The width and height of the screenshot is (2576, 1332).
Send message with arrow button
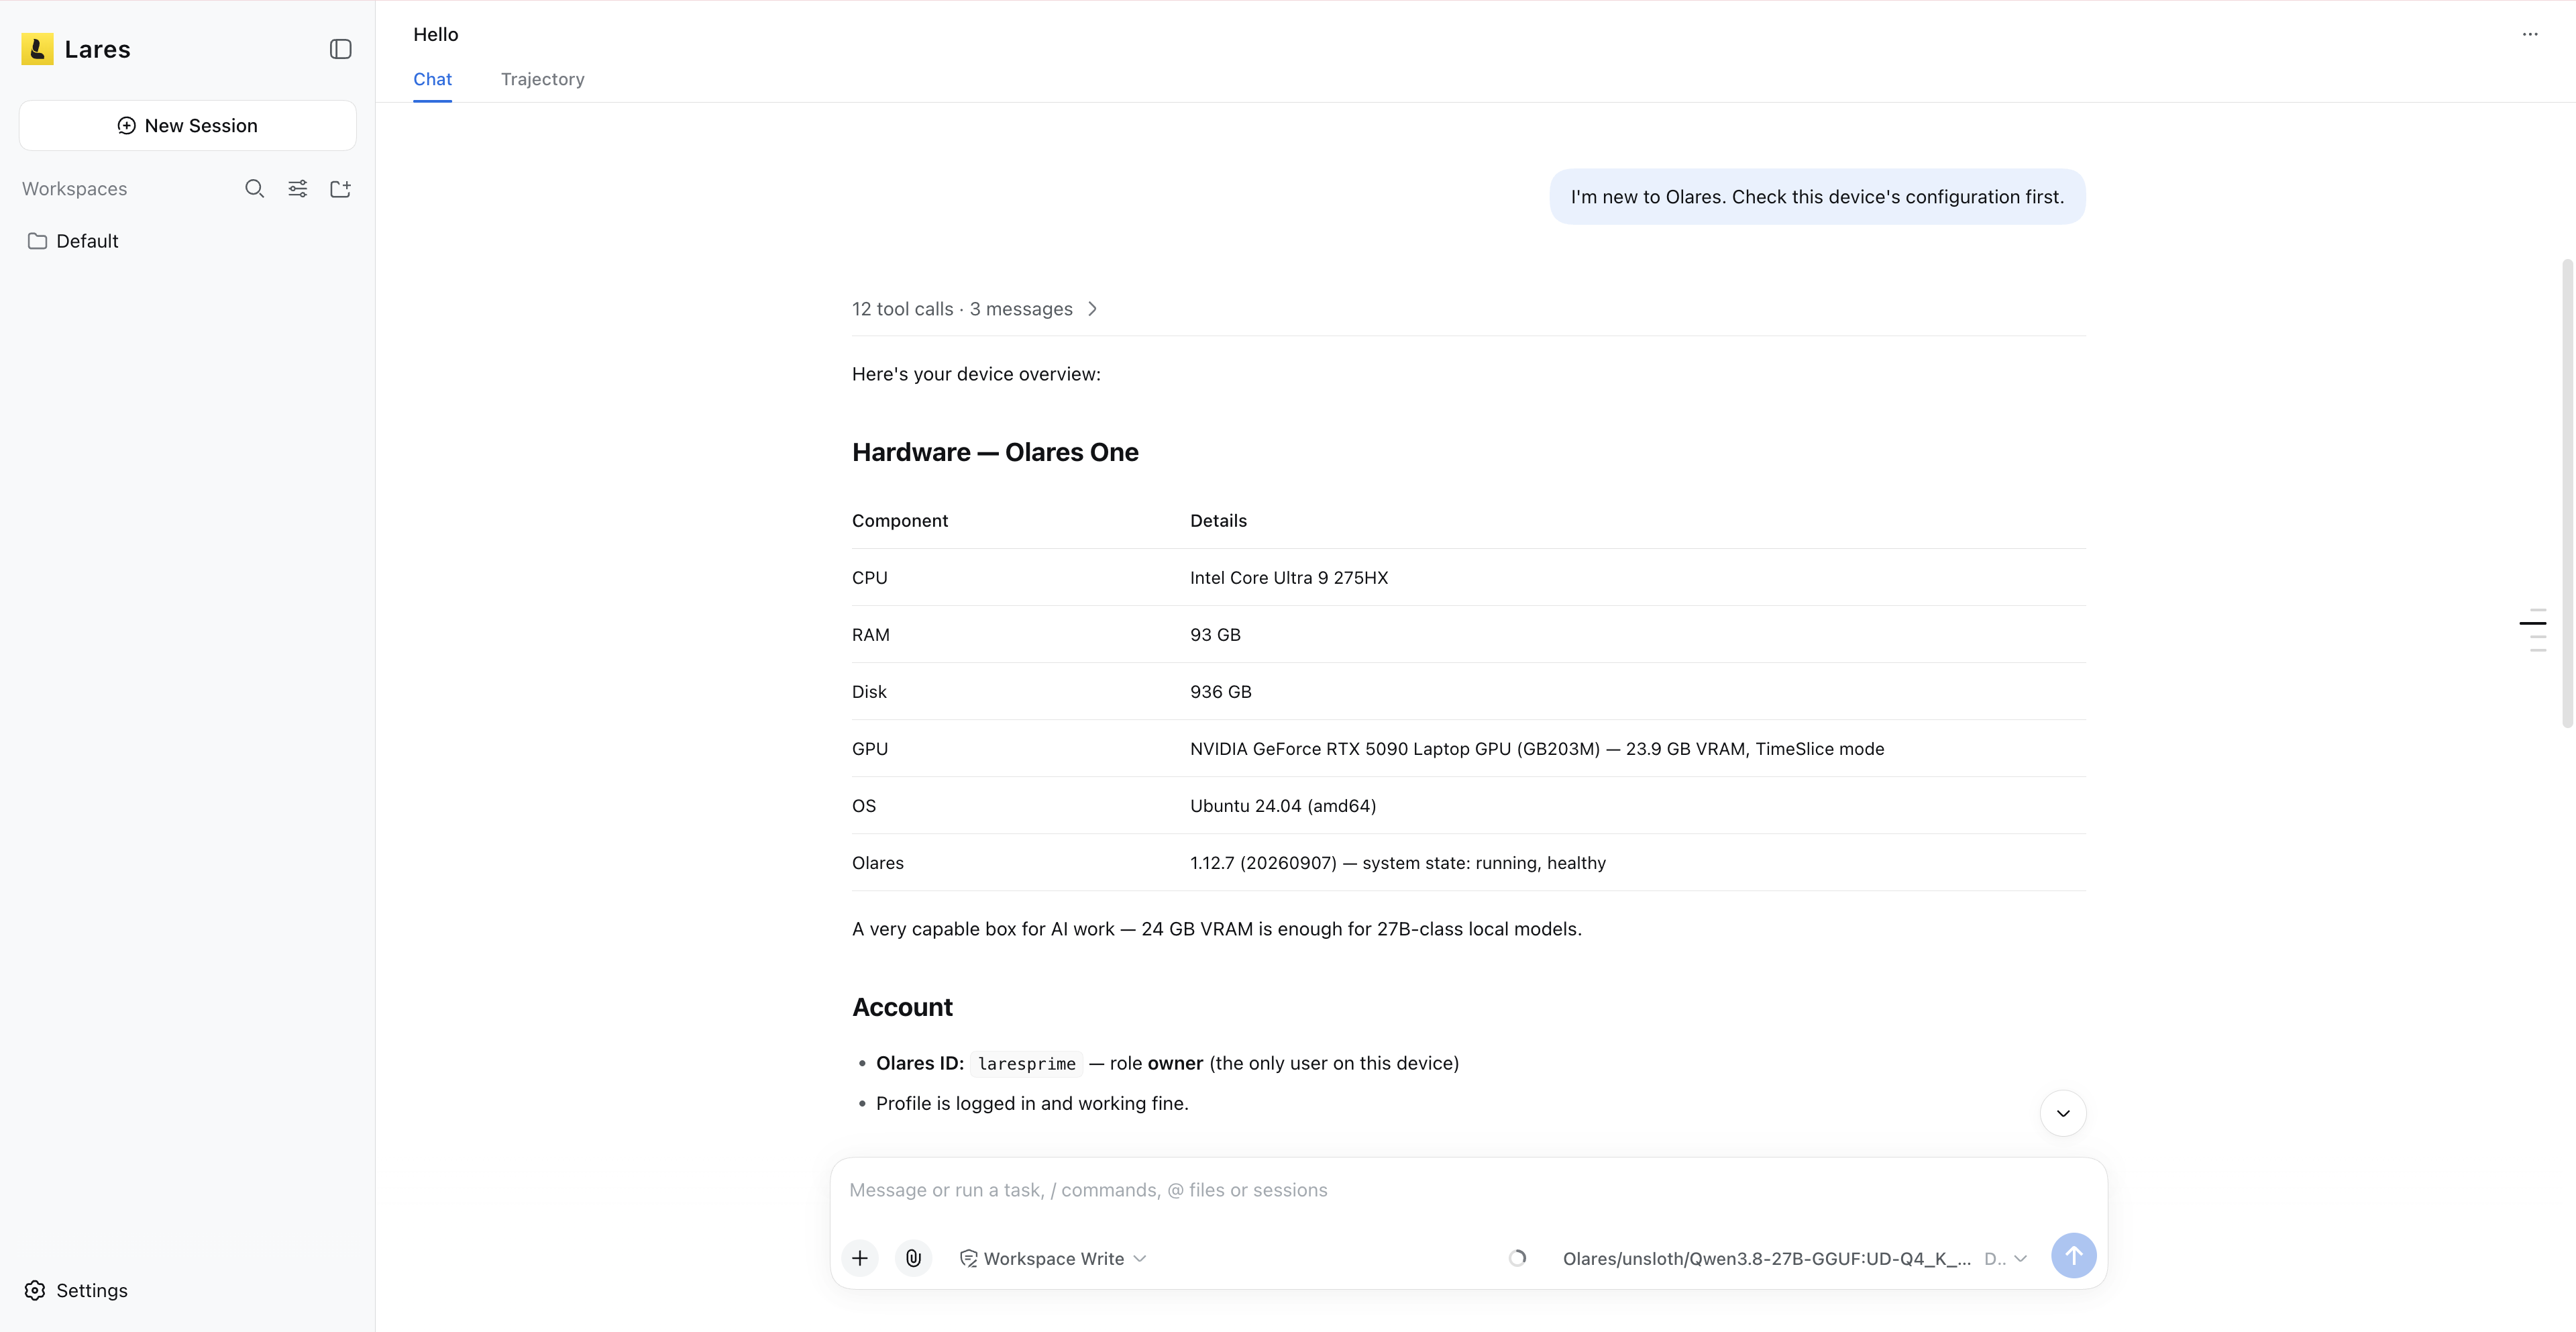coord(2073,1255)
